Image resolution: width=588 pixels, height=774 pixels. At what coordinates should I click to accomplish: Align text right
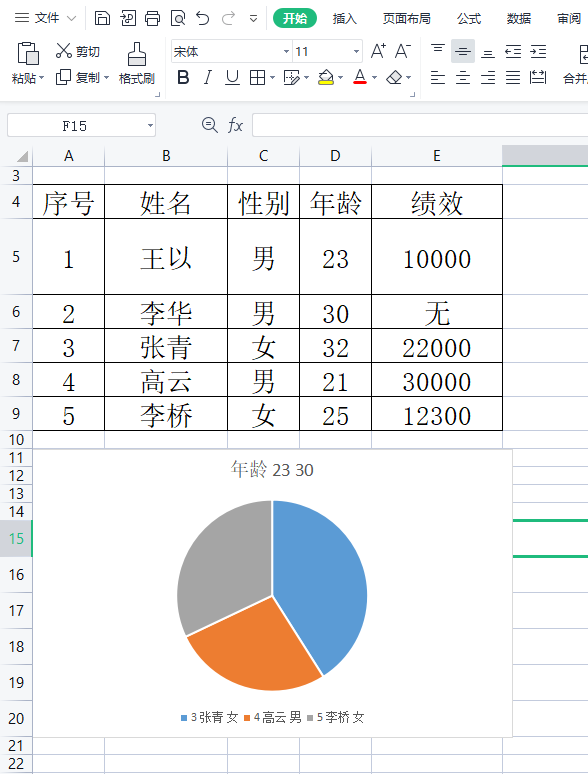[x=488, y=77]
